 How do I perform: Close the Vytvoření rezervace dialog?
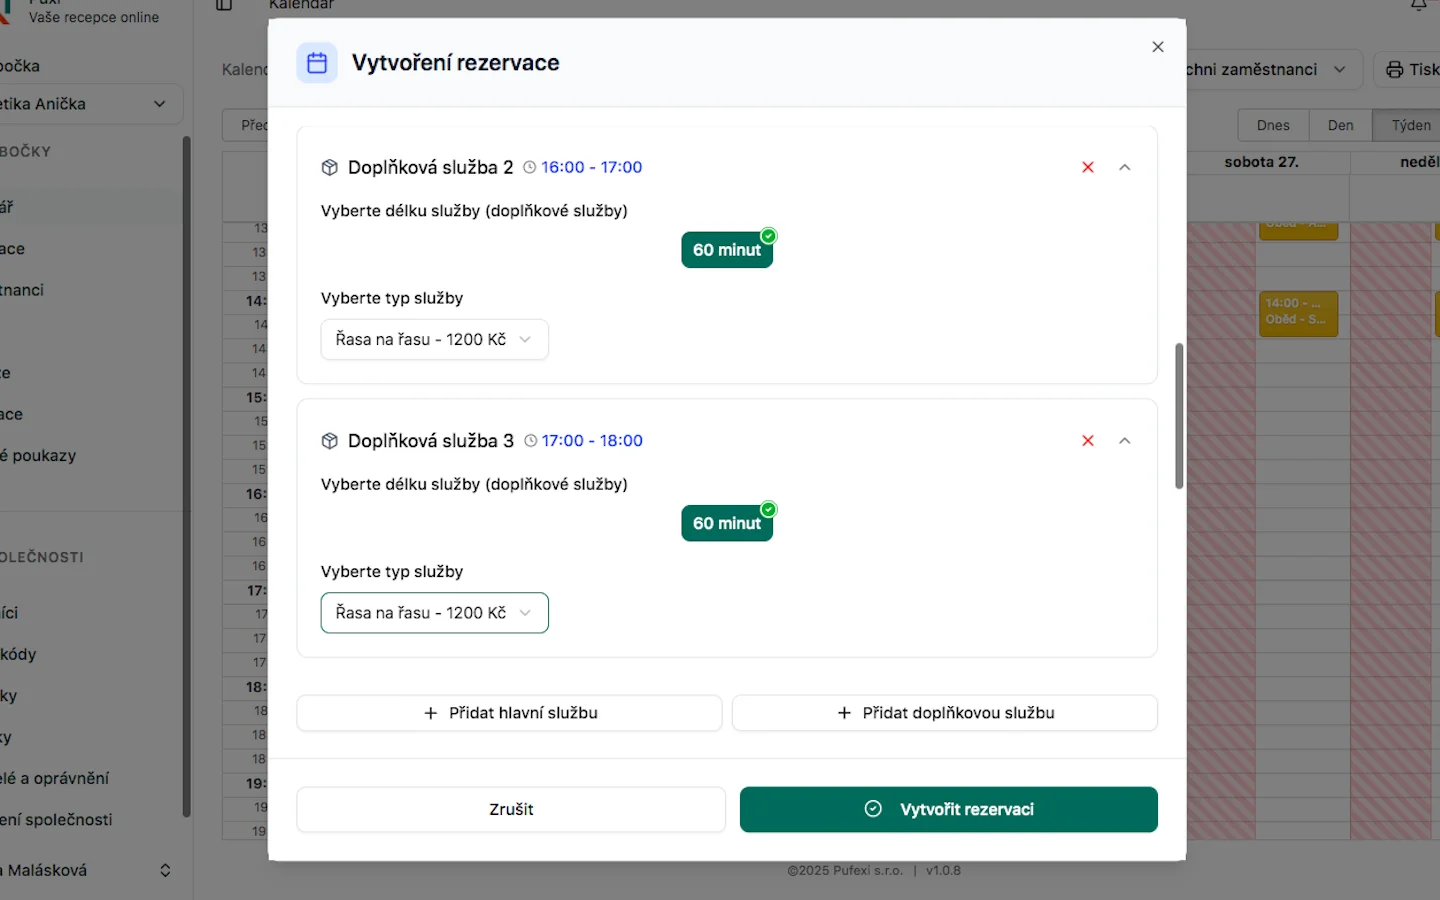(x=1158, y=47)
